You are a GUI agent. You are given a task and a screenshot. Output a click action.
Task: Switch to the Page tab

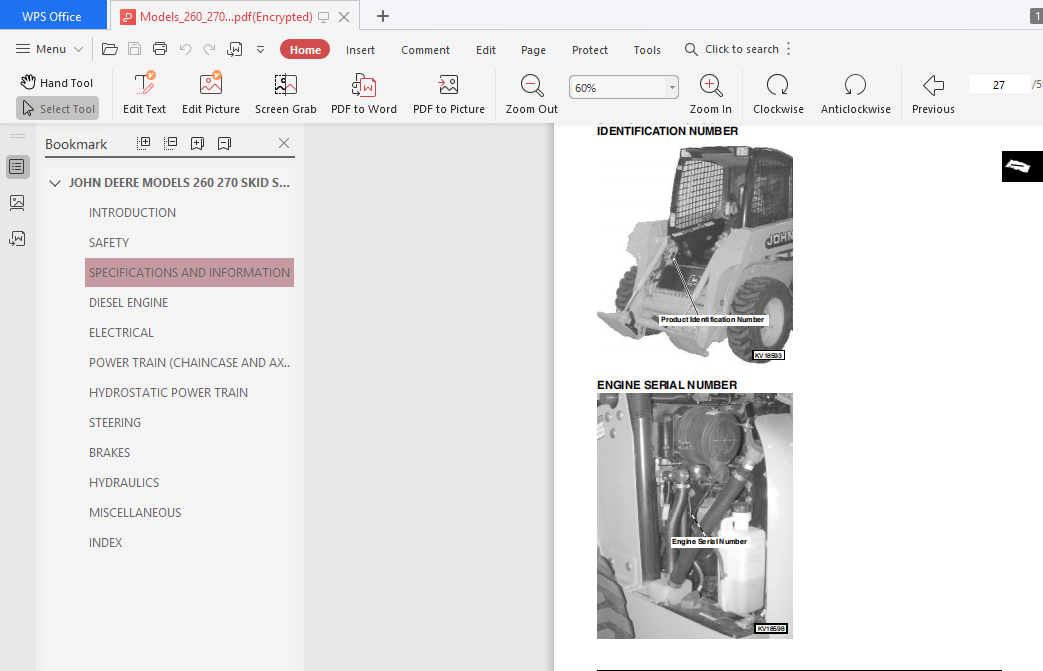(x=533, y=50)
